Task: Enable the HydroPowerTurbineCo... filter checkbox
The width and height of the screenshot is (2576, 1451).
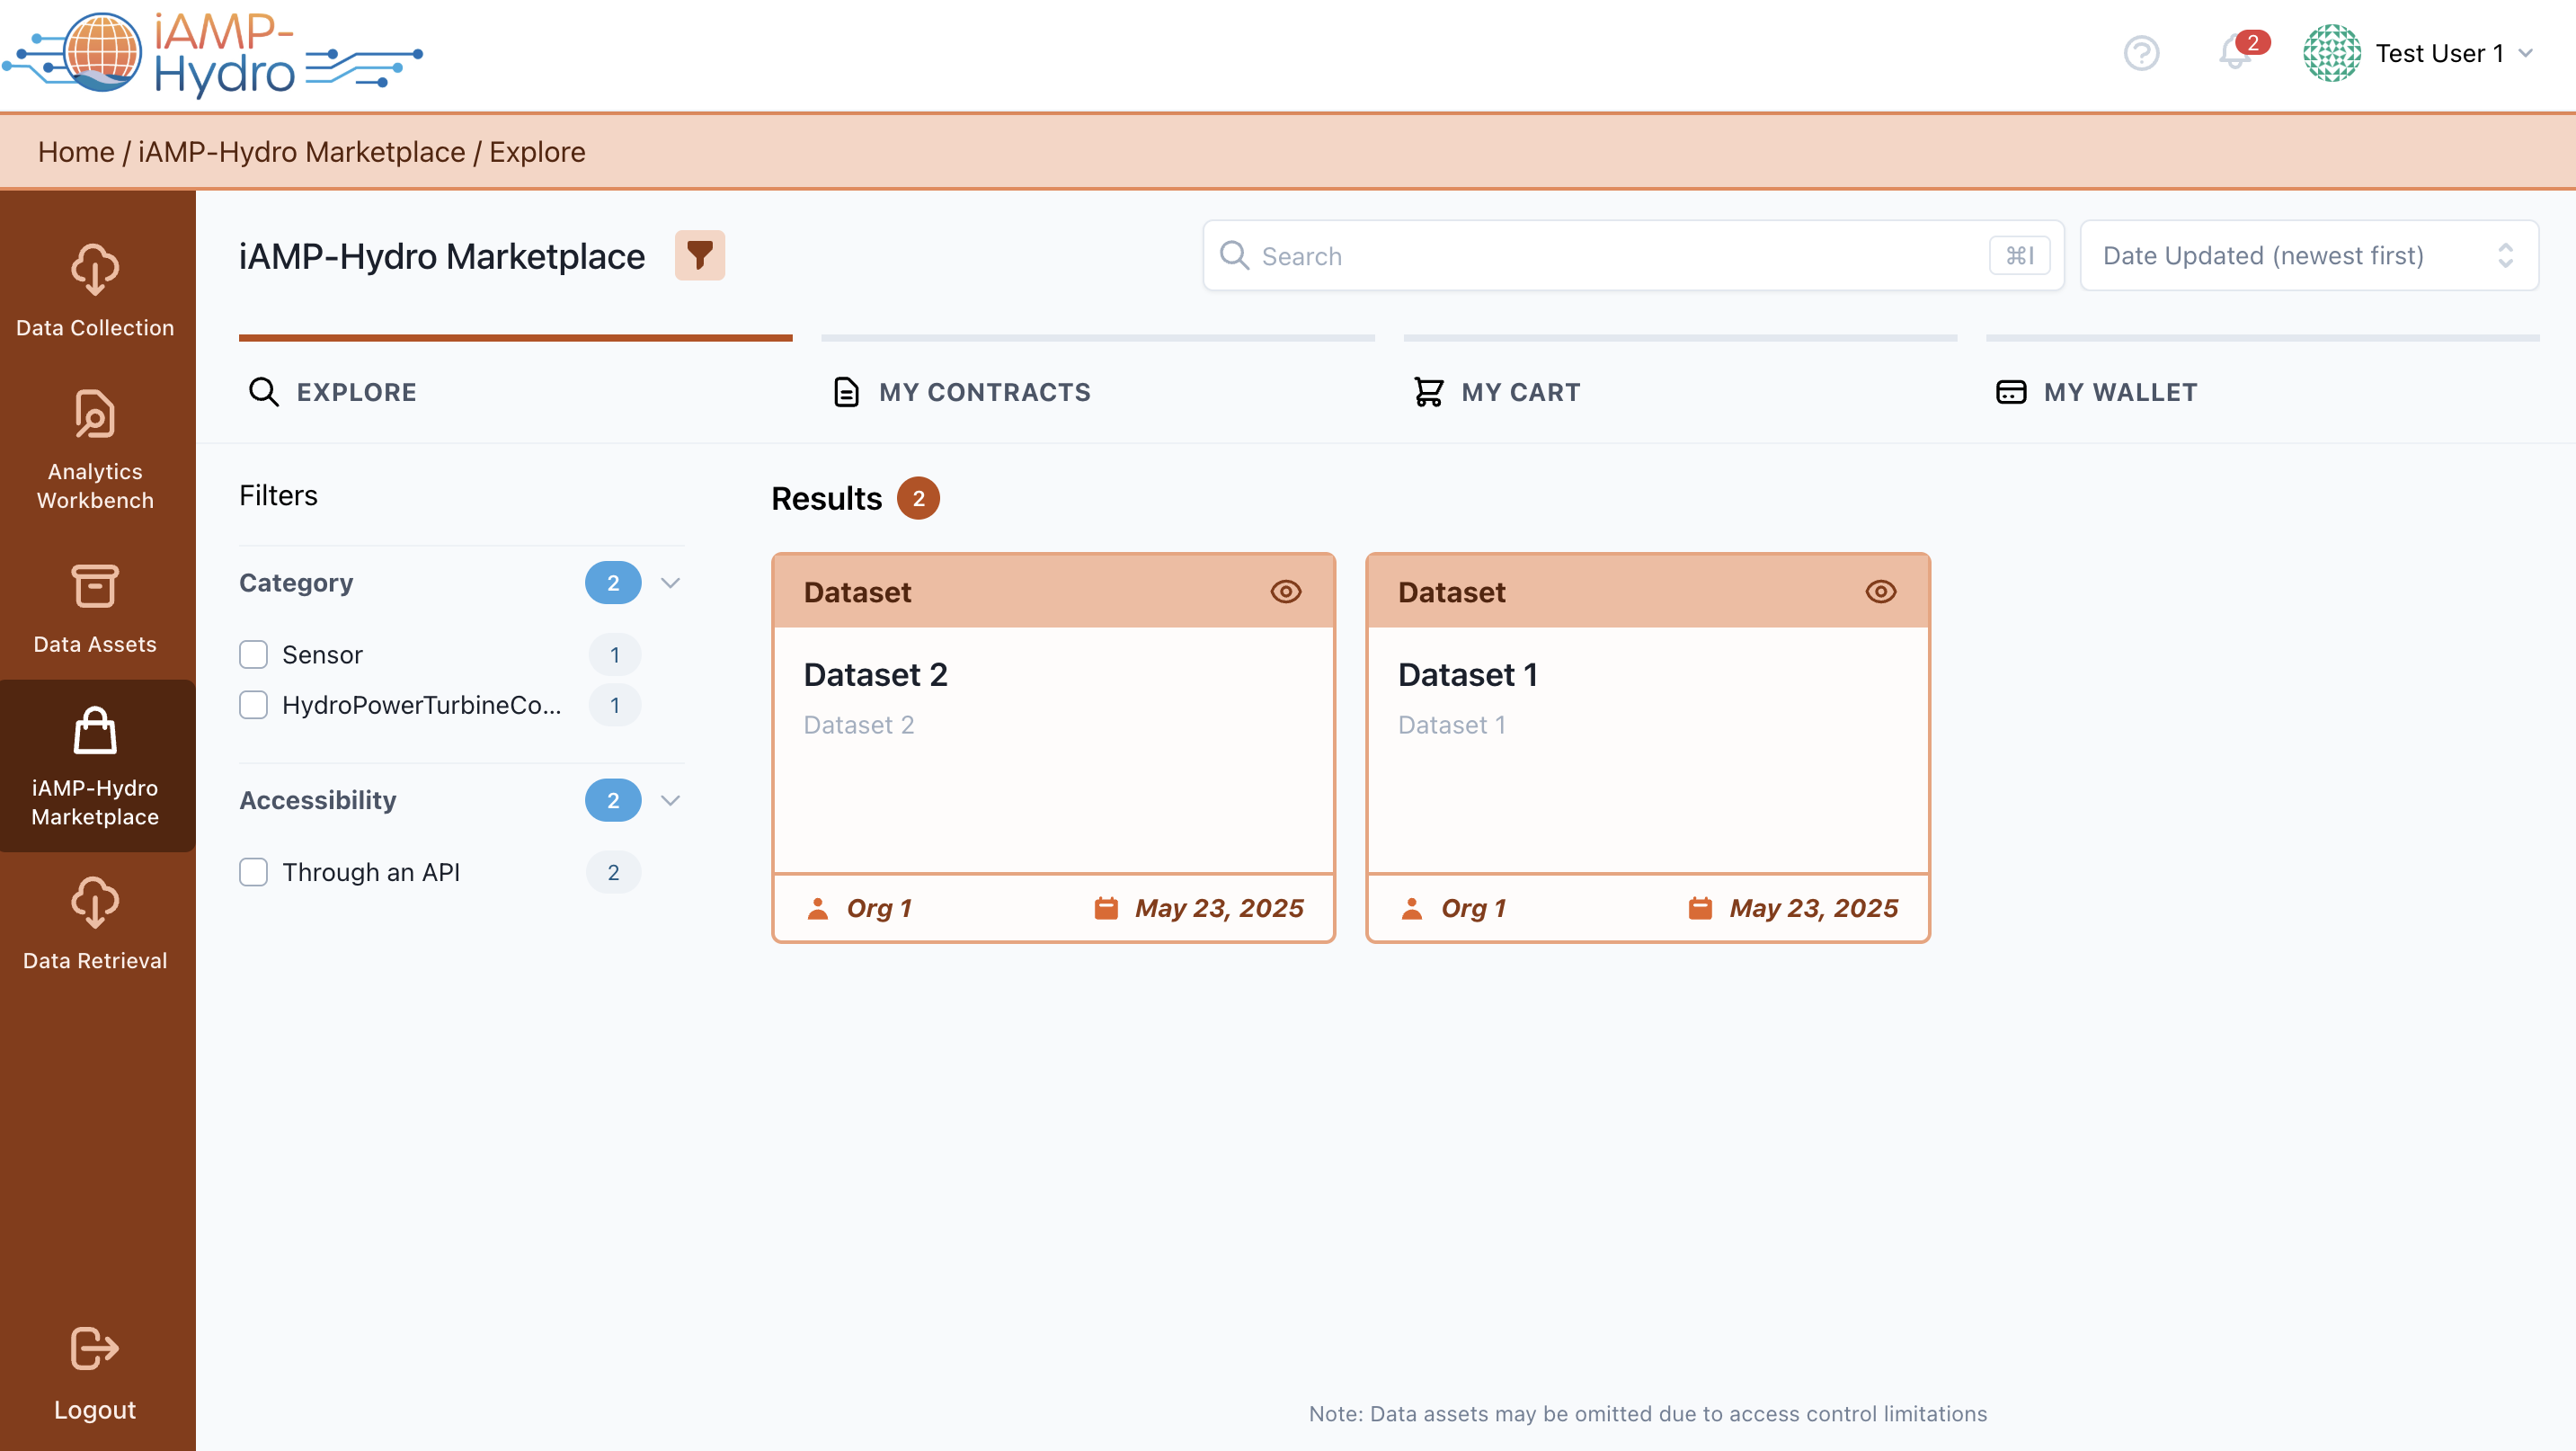Action: pyautogui.click(x=254, y=705)
